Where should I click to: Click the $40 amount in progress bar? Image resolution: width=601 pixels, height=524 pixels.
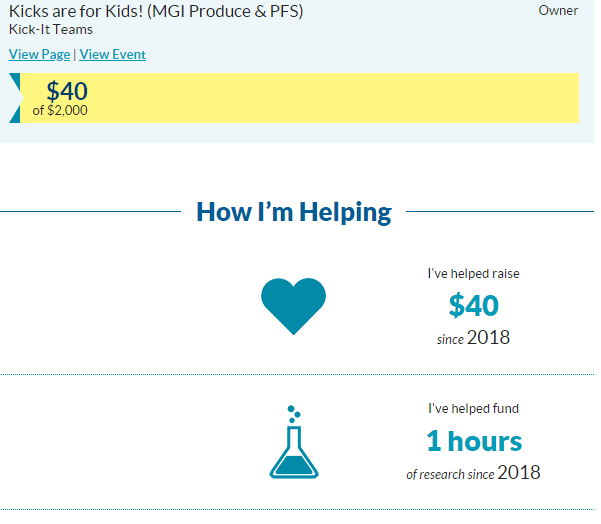click(66, 90)
